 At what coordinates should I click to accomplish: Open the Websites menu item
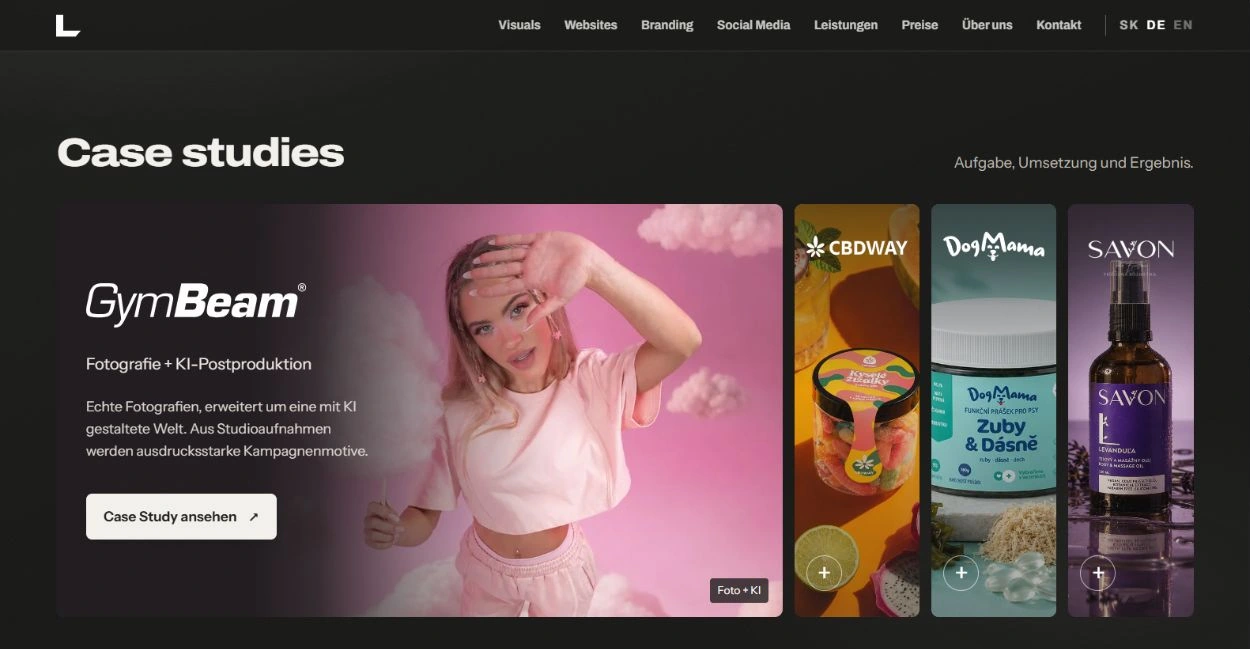(x=590, y=25)
